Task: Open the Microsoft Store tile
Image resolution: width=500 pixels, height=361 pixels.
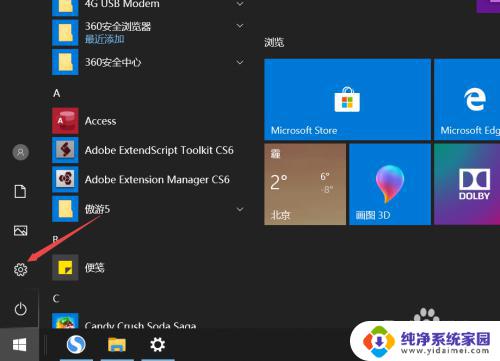Action: point(347,99)
